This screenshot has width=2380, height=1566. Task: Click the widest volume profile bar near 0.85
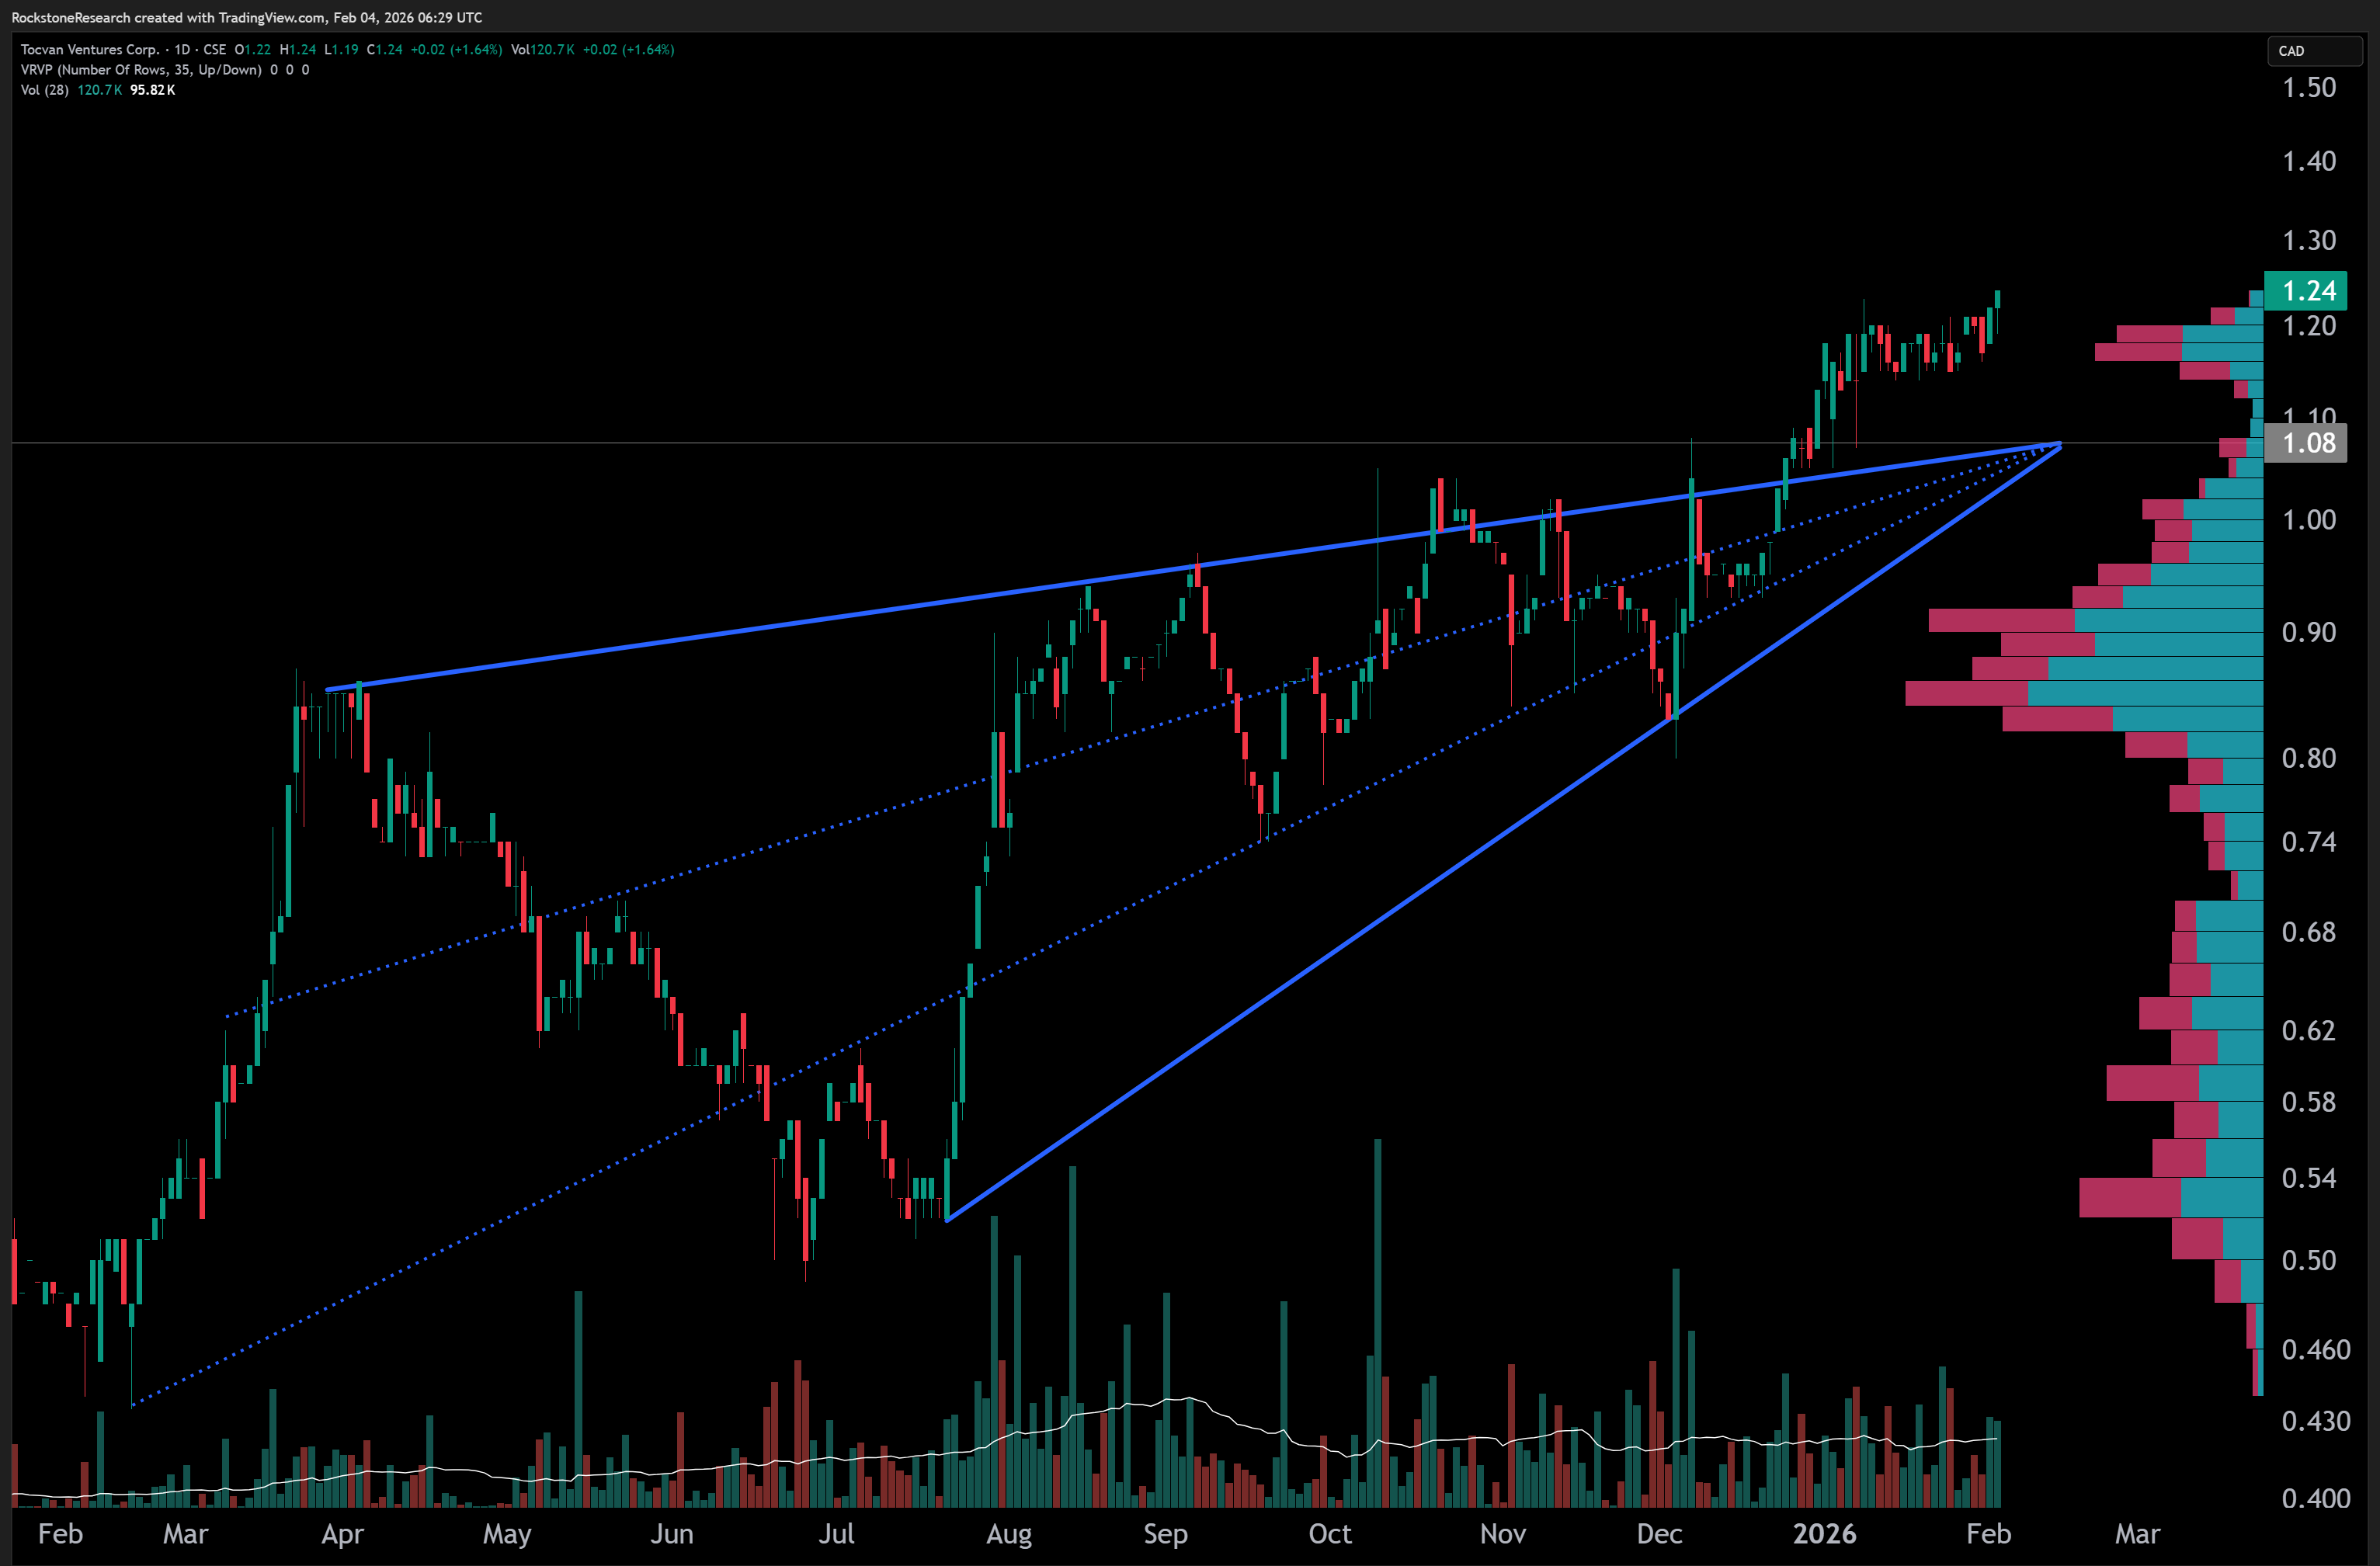2085,693
